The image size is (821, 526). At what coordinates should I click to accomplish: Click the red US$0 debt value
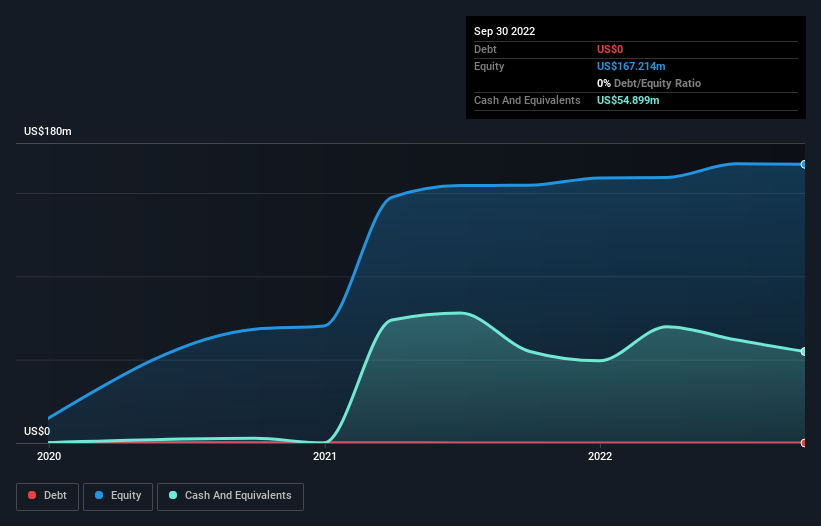click(x=610, y=49)
